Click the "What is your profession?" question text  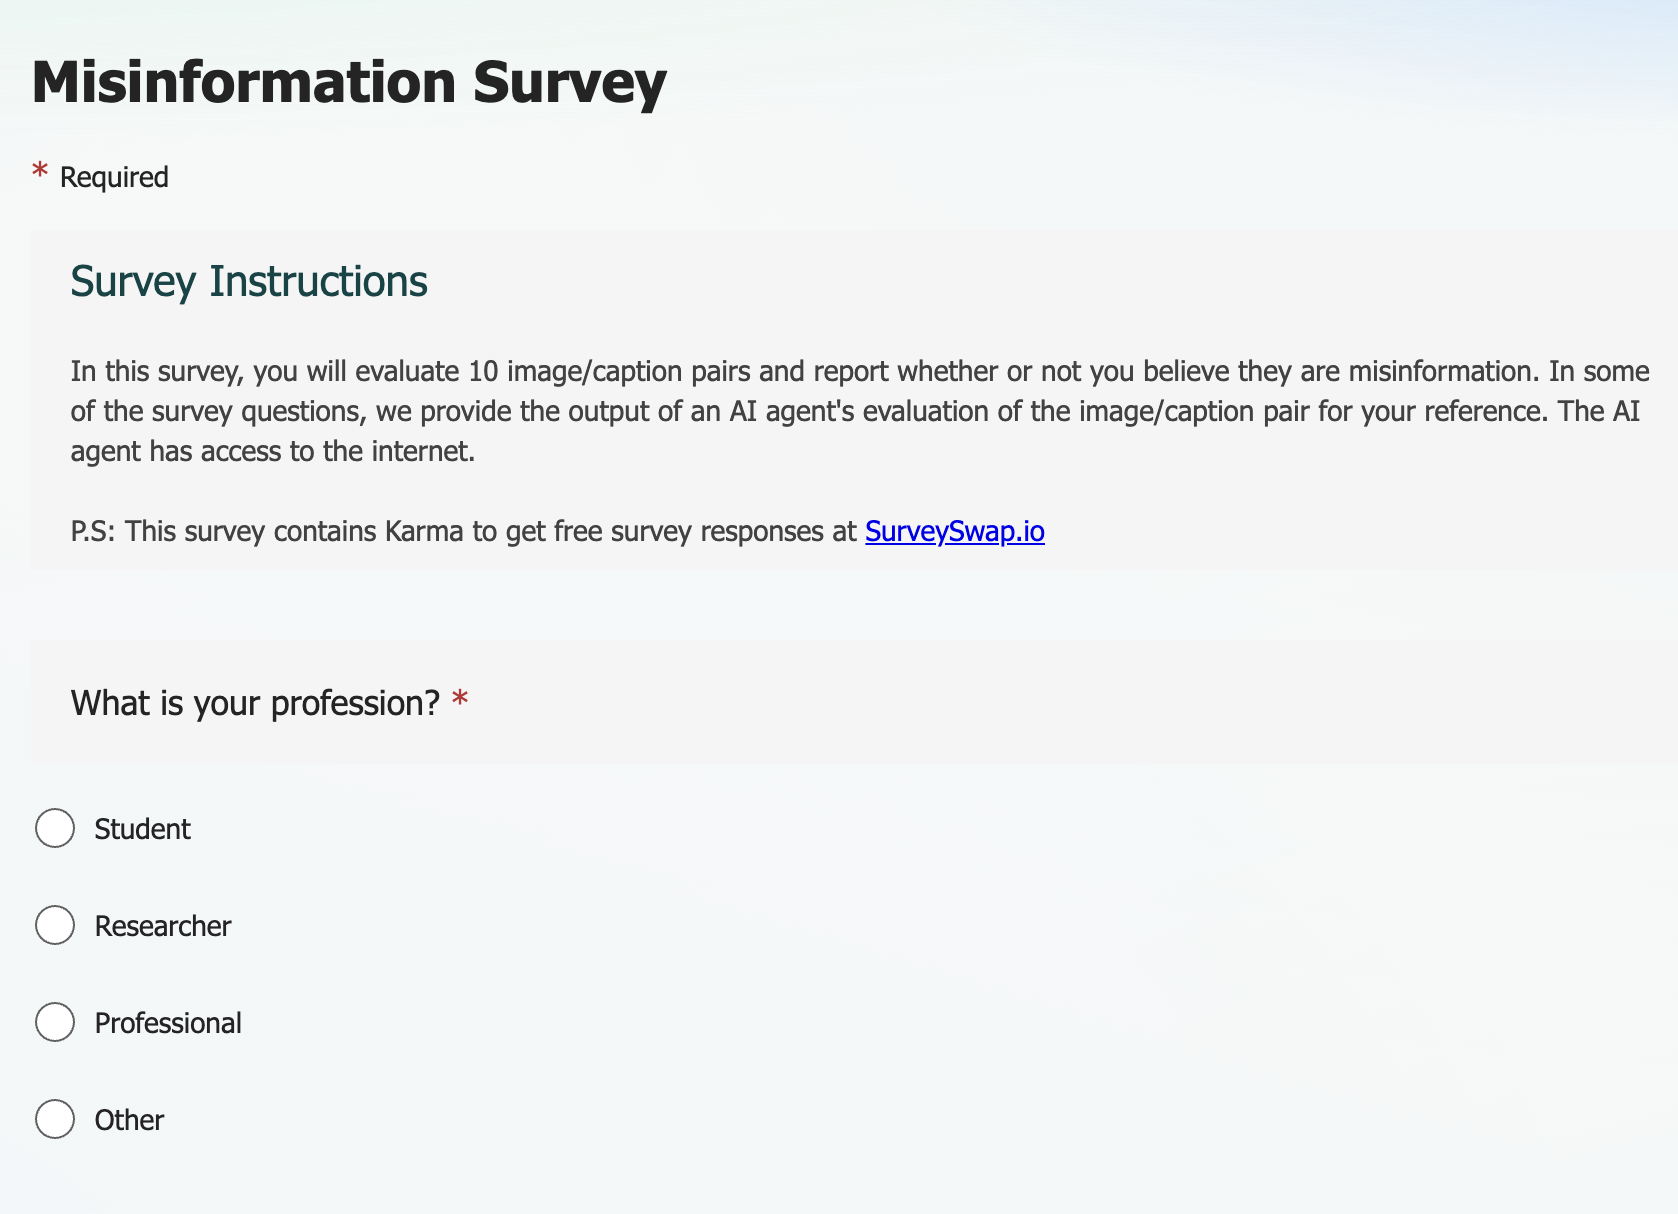point(255,703)
